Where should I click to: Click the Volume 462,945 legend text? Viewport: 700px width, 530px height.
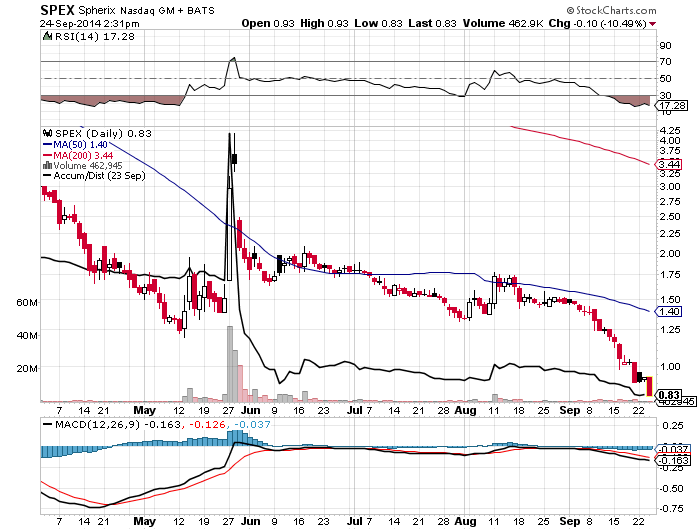(88, 166)
